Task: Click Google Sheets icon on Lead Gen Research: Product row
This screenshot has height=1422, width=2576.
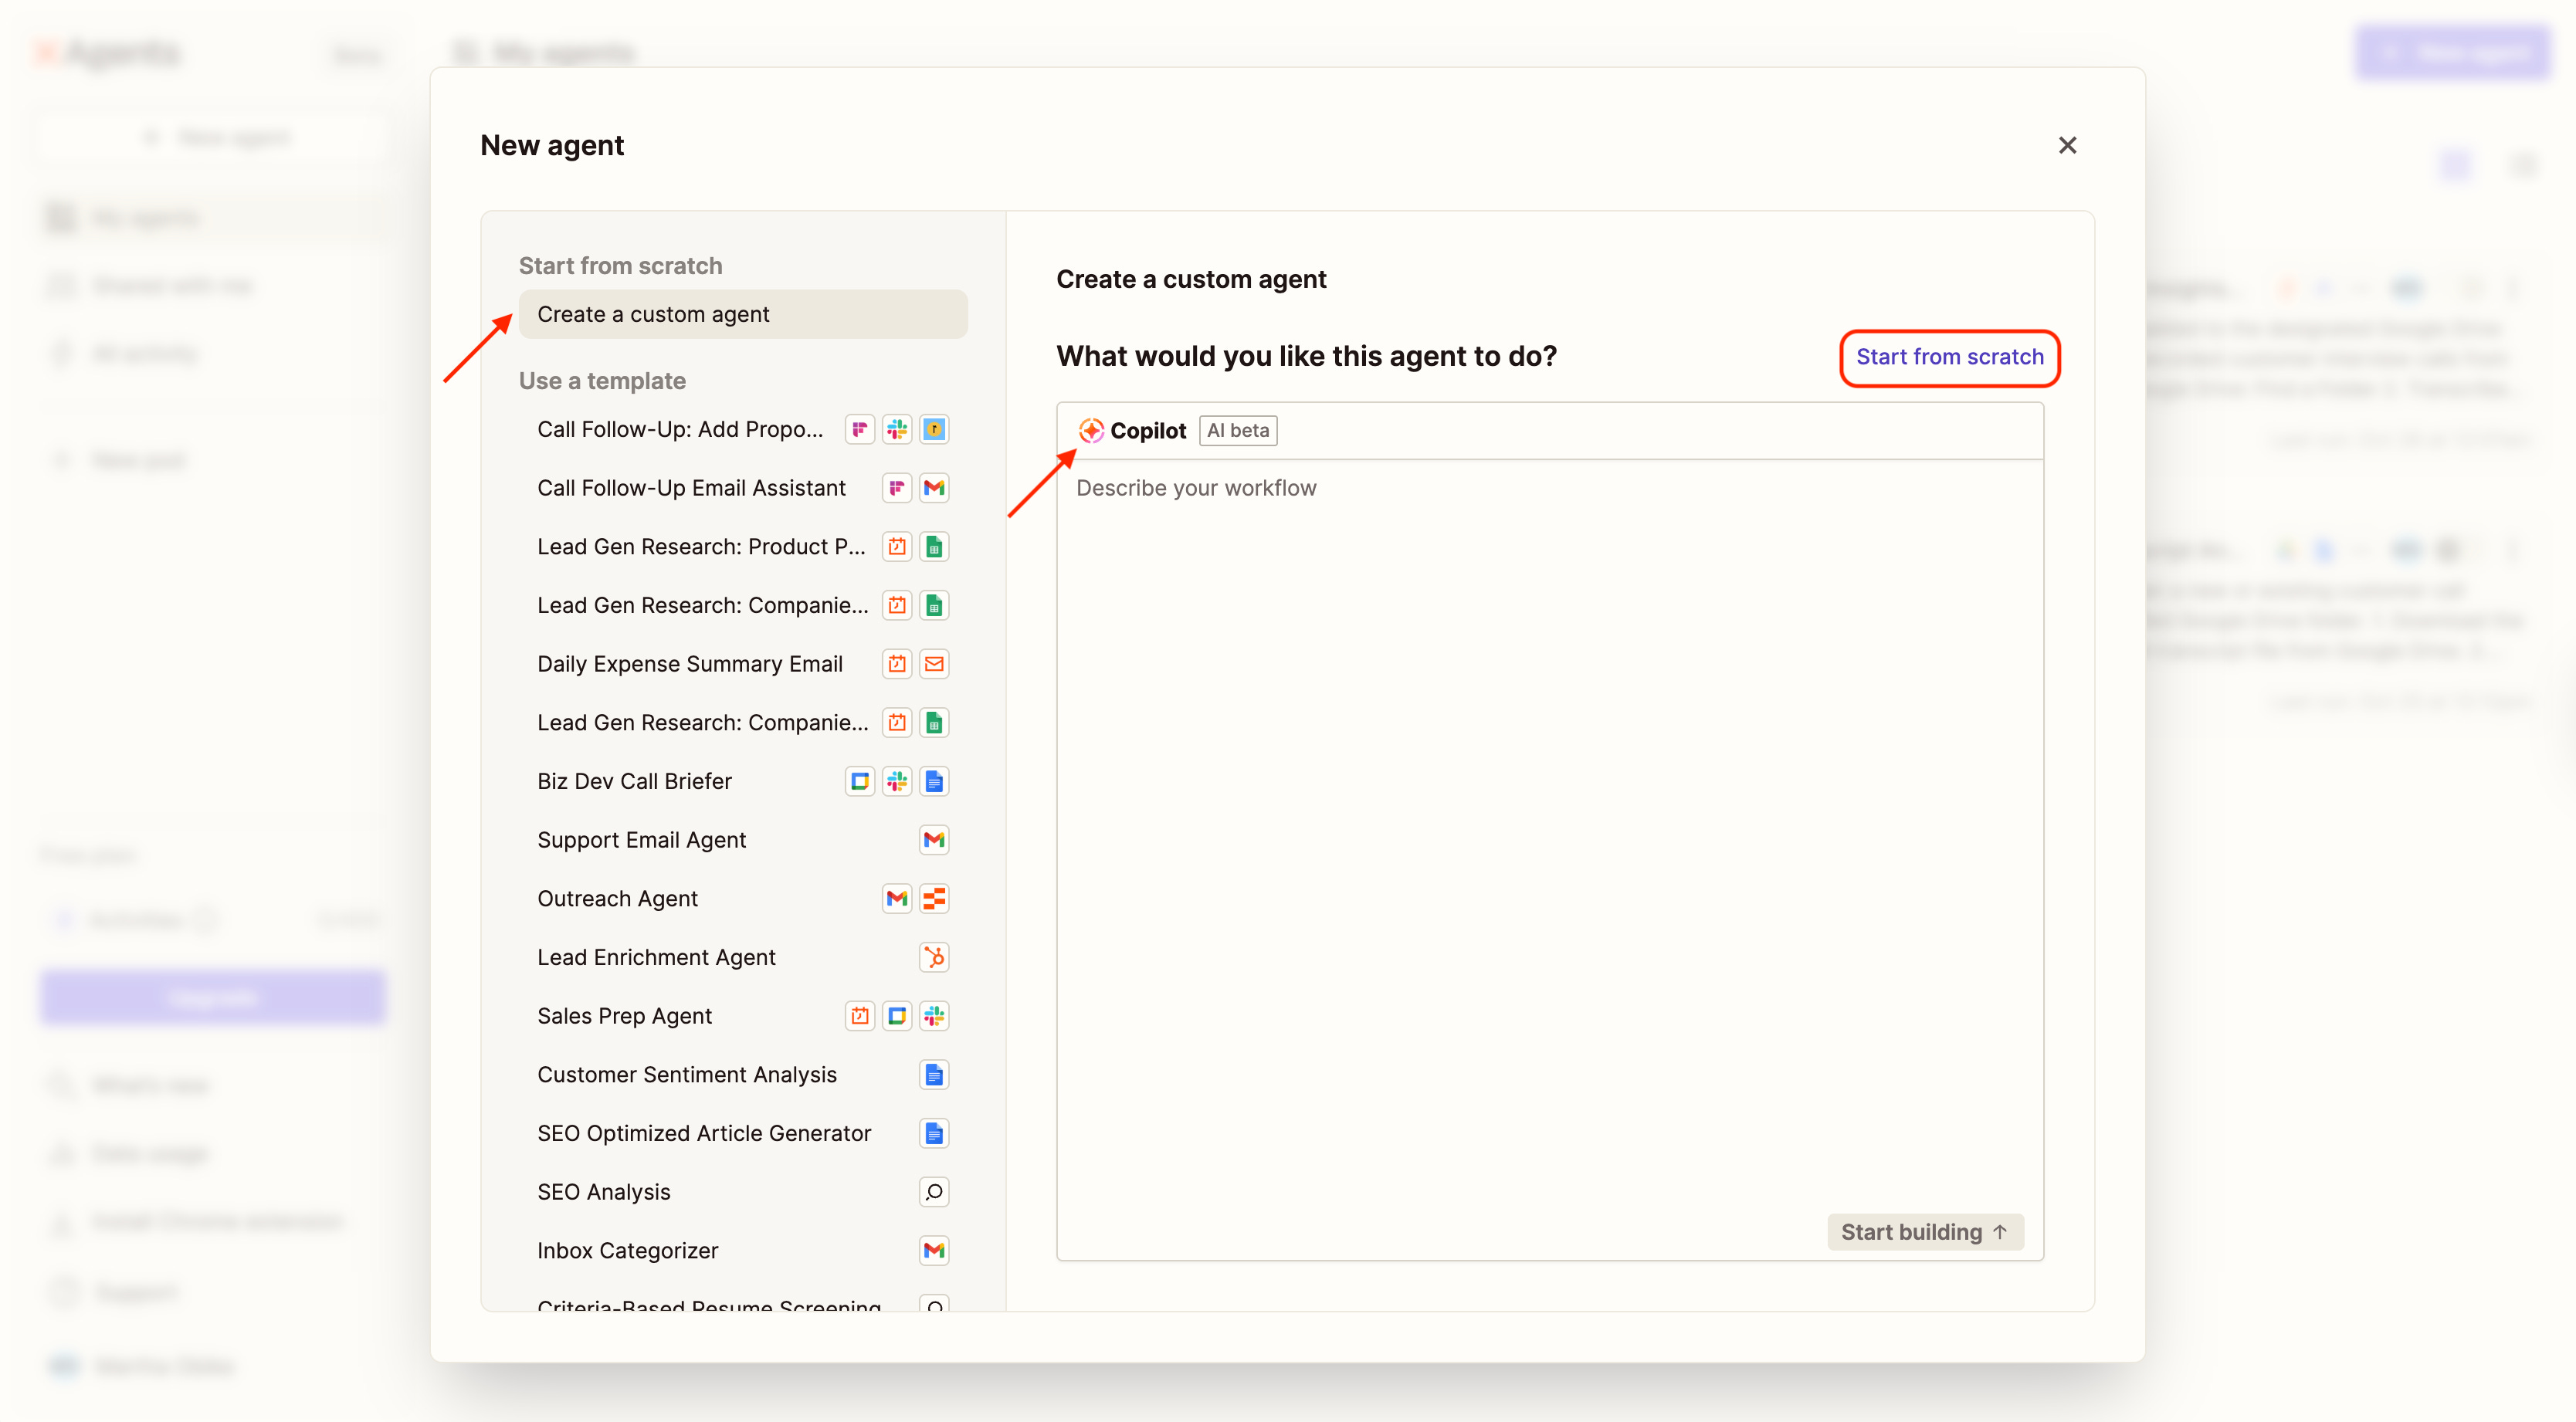Action: pyautogui.click(x=934, y=547)
